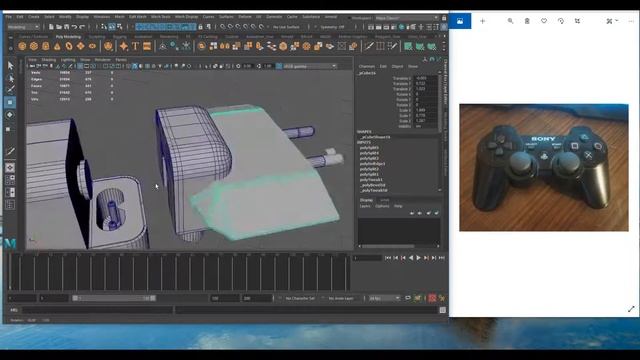Open the No Anim Layer dropdown
Image resolution: width=640 pixels, height=360 pixels.
341,298
